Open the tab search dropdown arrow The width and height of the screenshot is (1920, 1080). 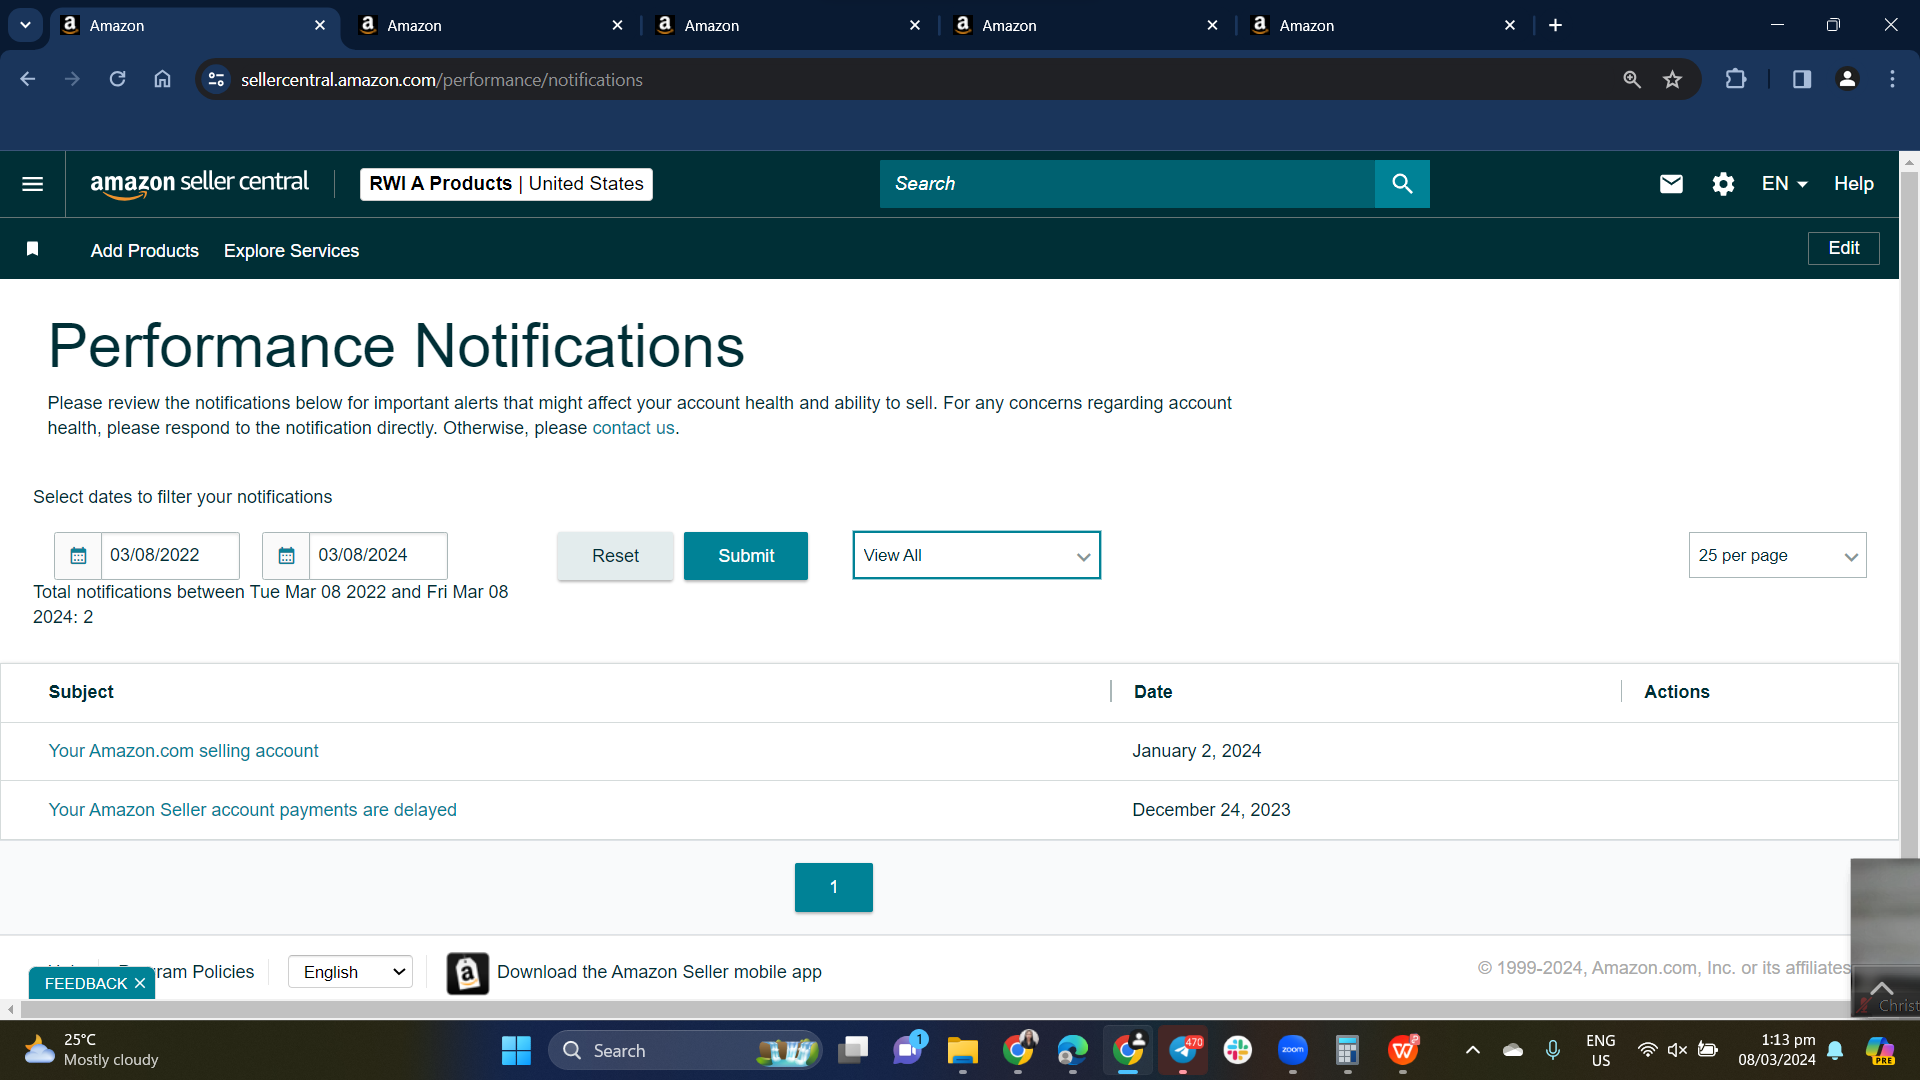pyautogui.click(x=25, y=25)
